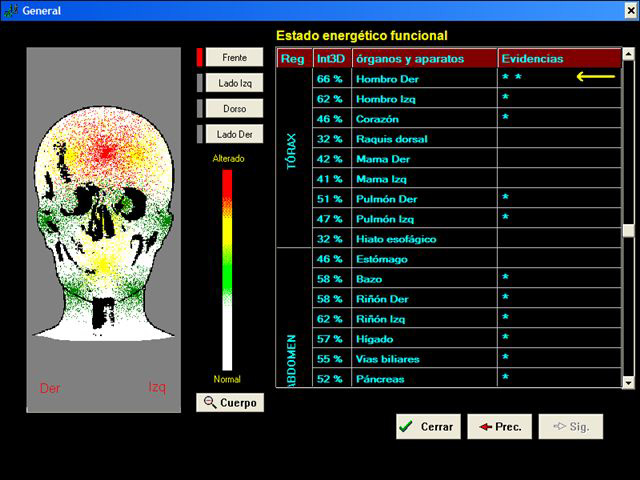The width and height of the screenshot is (640, 480).
Task: Click the magnifier icon on Cuerpo button
Action: pyautogui.click(x=209, y=403)
